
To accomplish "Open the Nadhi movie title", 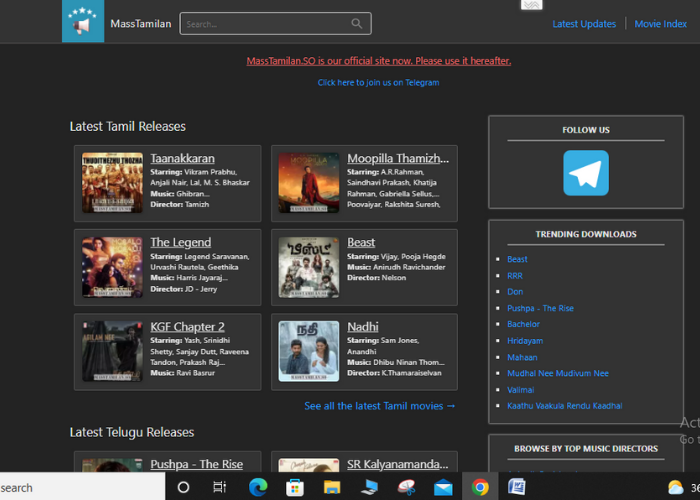I will tap(362, 326).
